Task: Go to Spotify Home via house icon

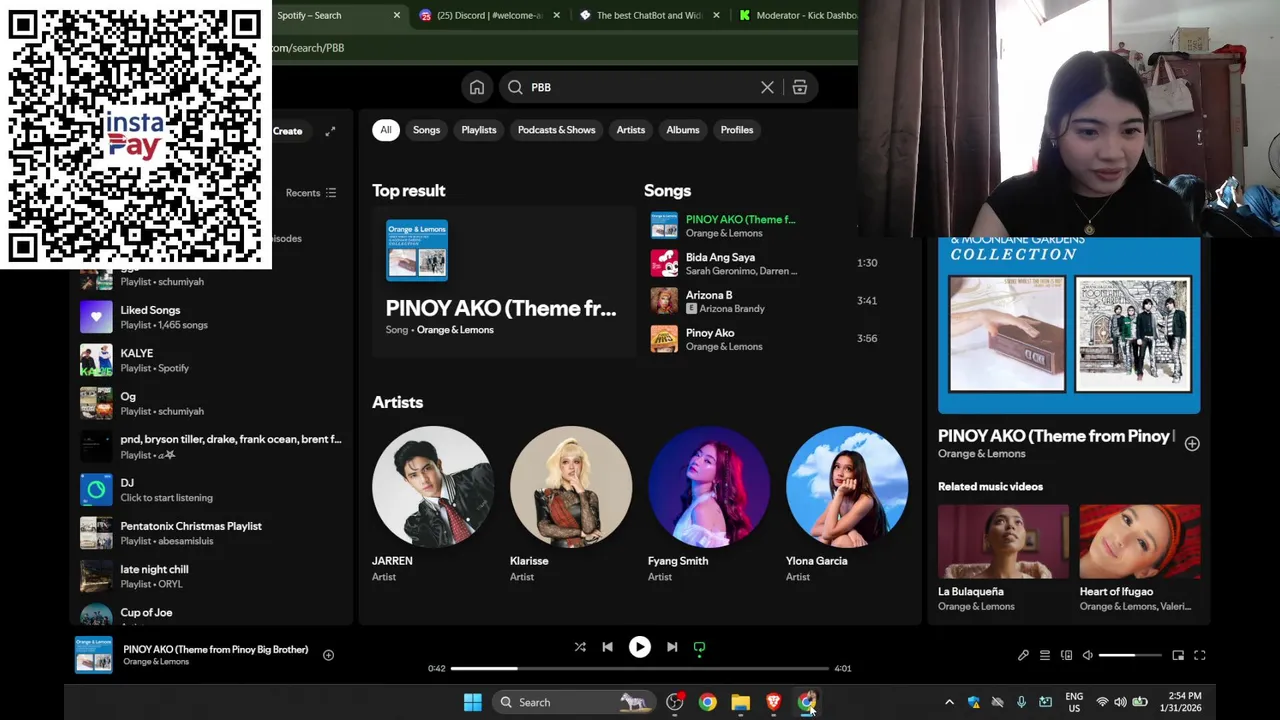Action: (x=477, y=87)
